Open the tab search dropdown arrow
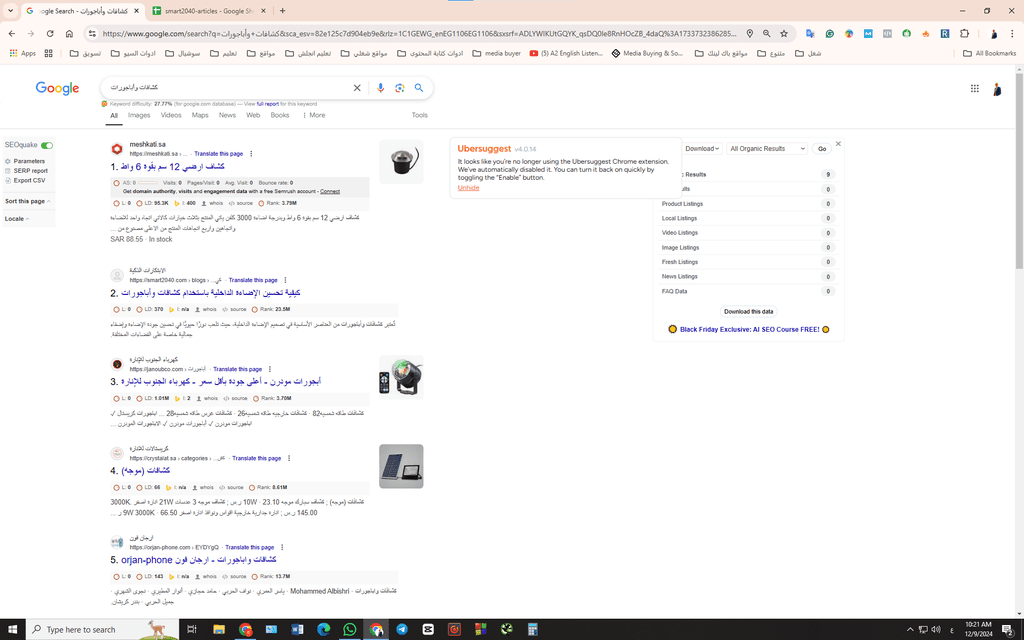 [10, 10]
